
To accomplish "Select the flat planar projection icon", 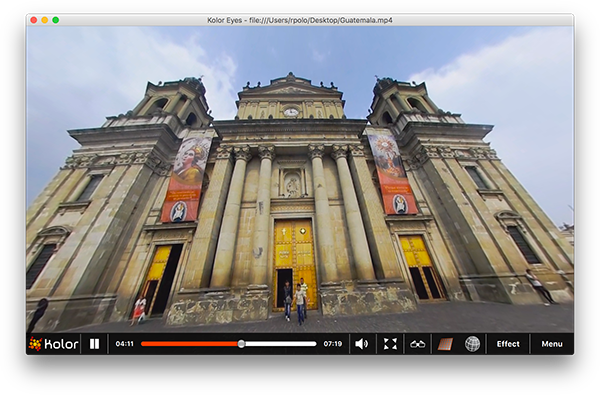I will point(445,344).
